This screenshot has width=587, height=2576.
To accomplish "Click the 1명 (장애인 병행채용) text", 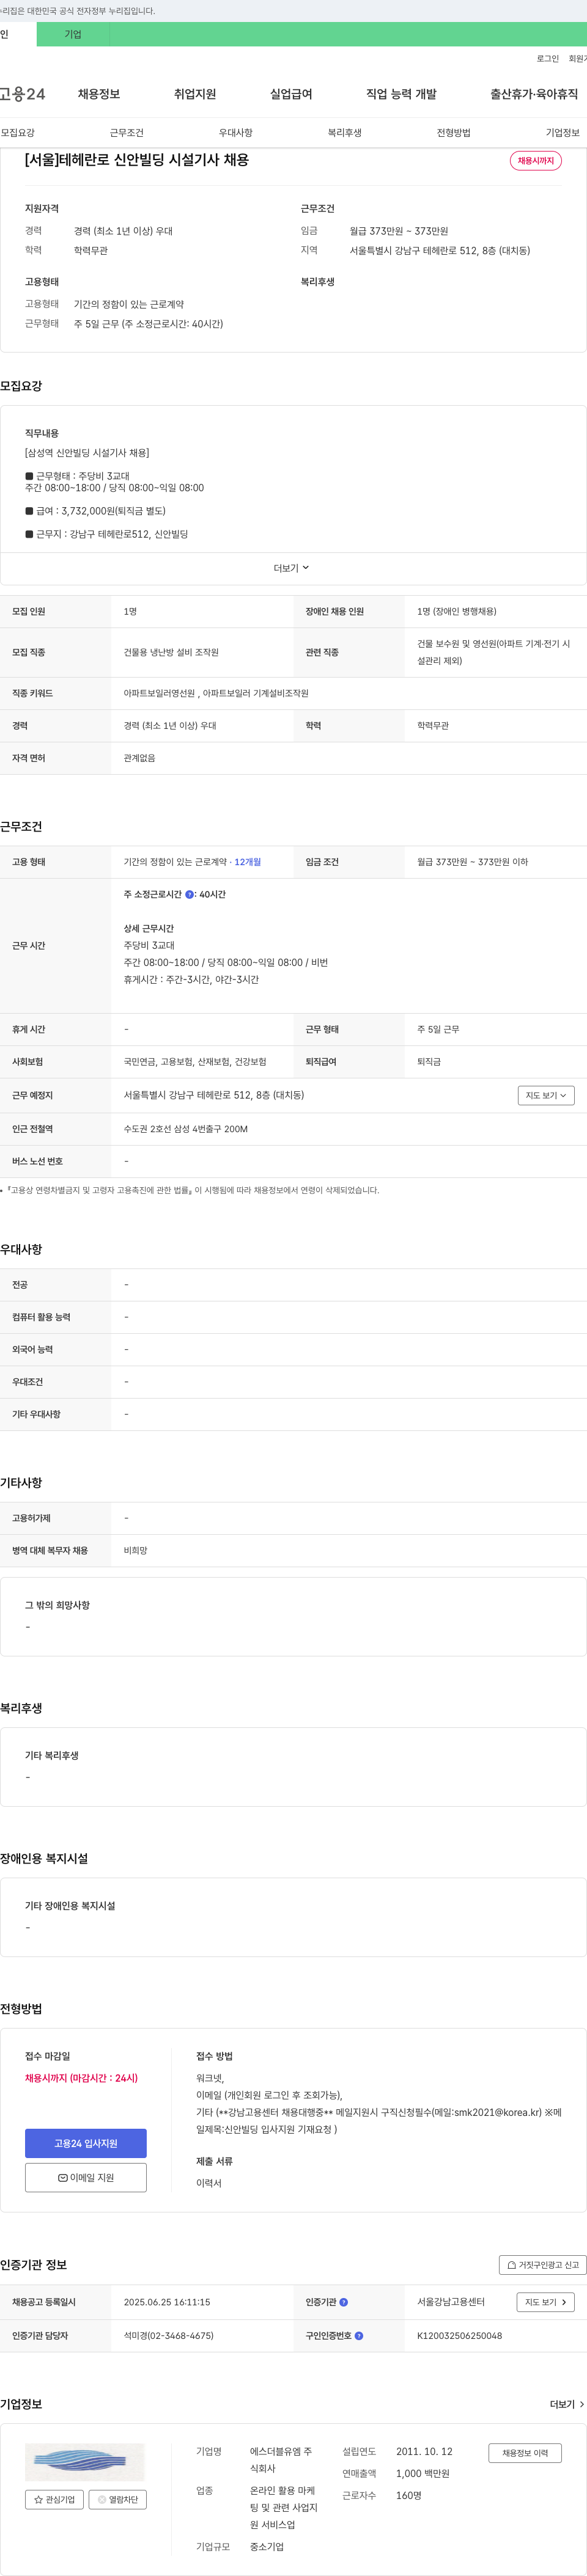I will click(457, 612).
